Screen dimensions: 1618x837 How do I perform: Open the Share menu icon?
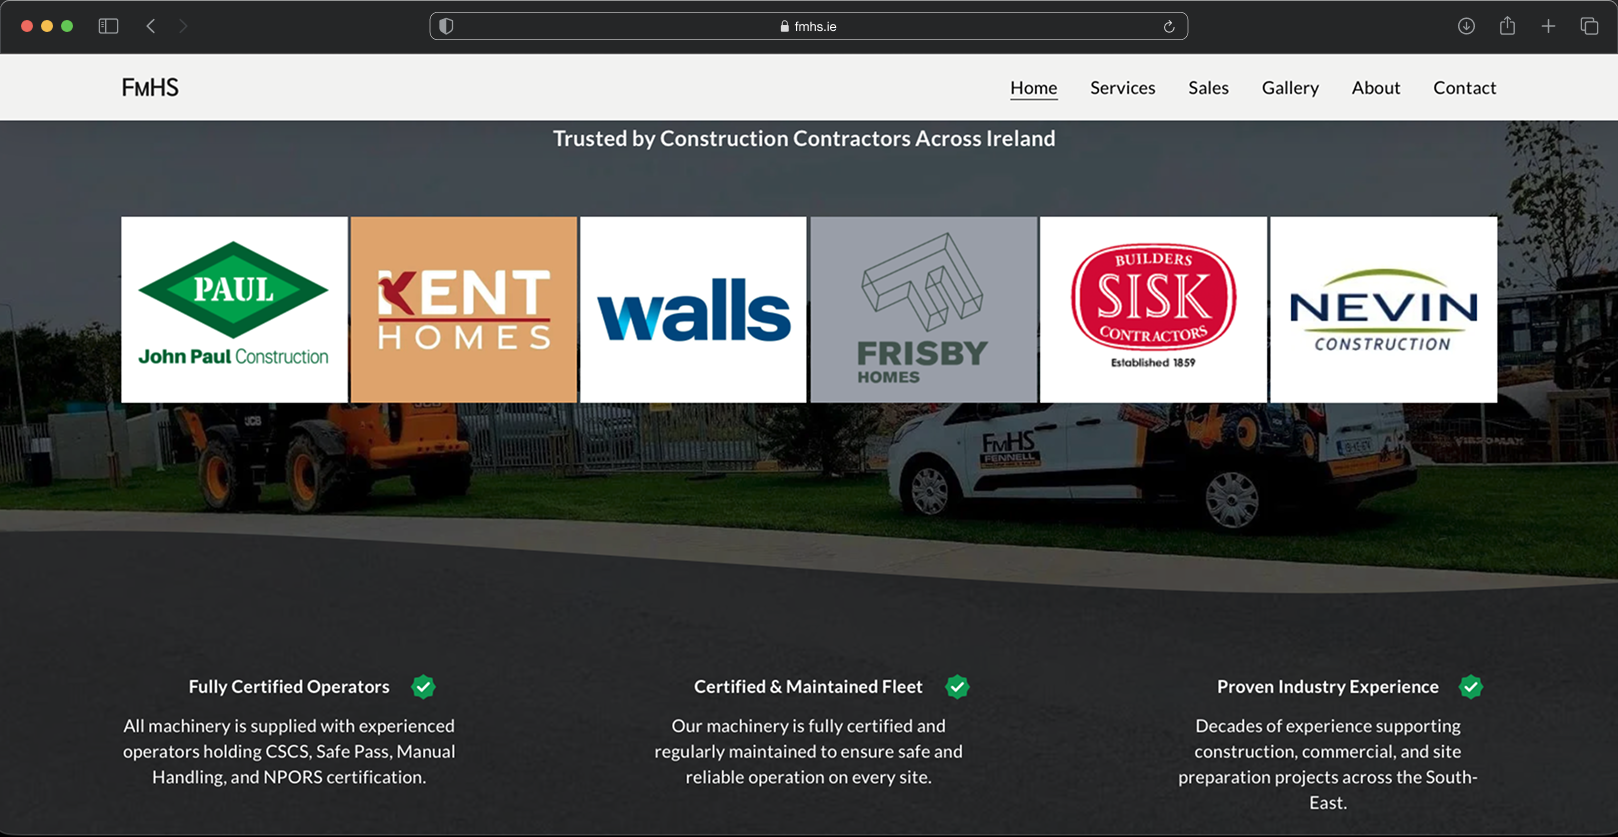[x=1507, y=26]
